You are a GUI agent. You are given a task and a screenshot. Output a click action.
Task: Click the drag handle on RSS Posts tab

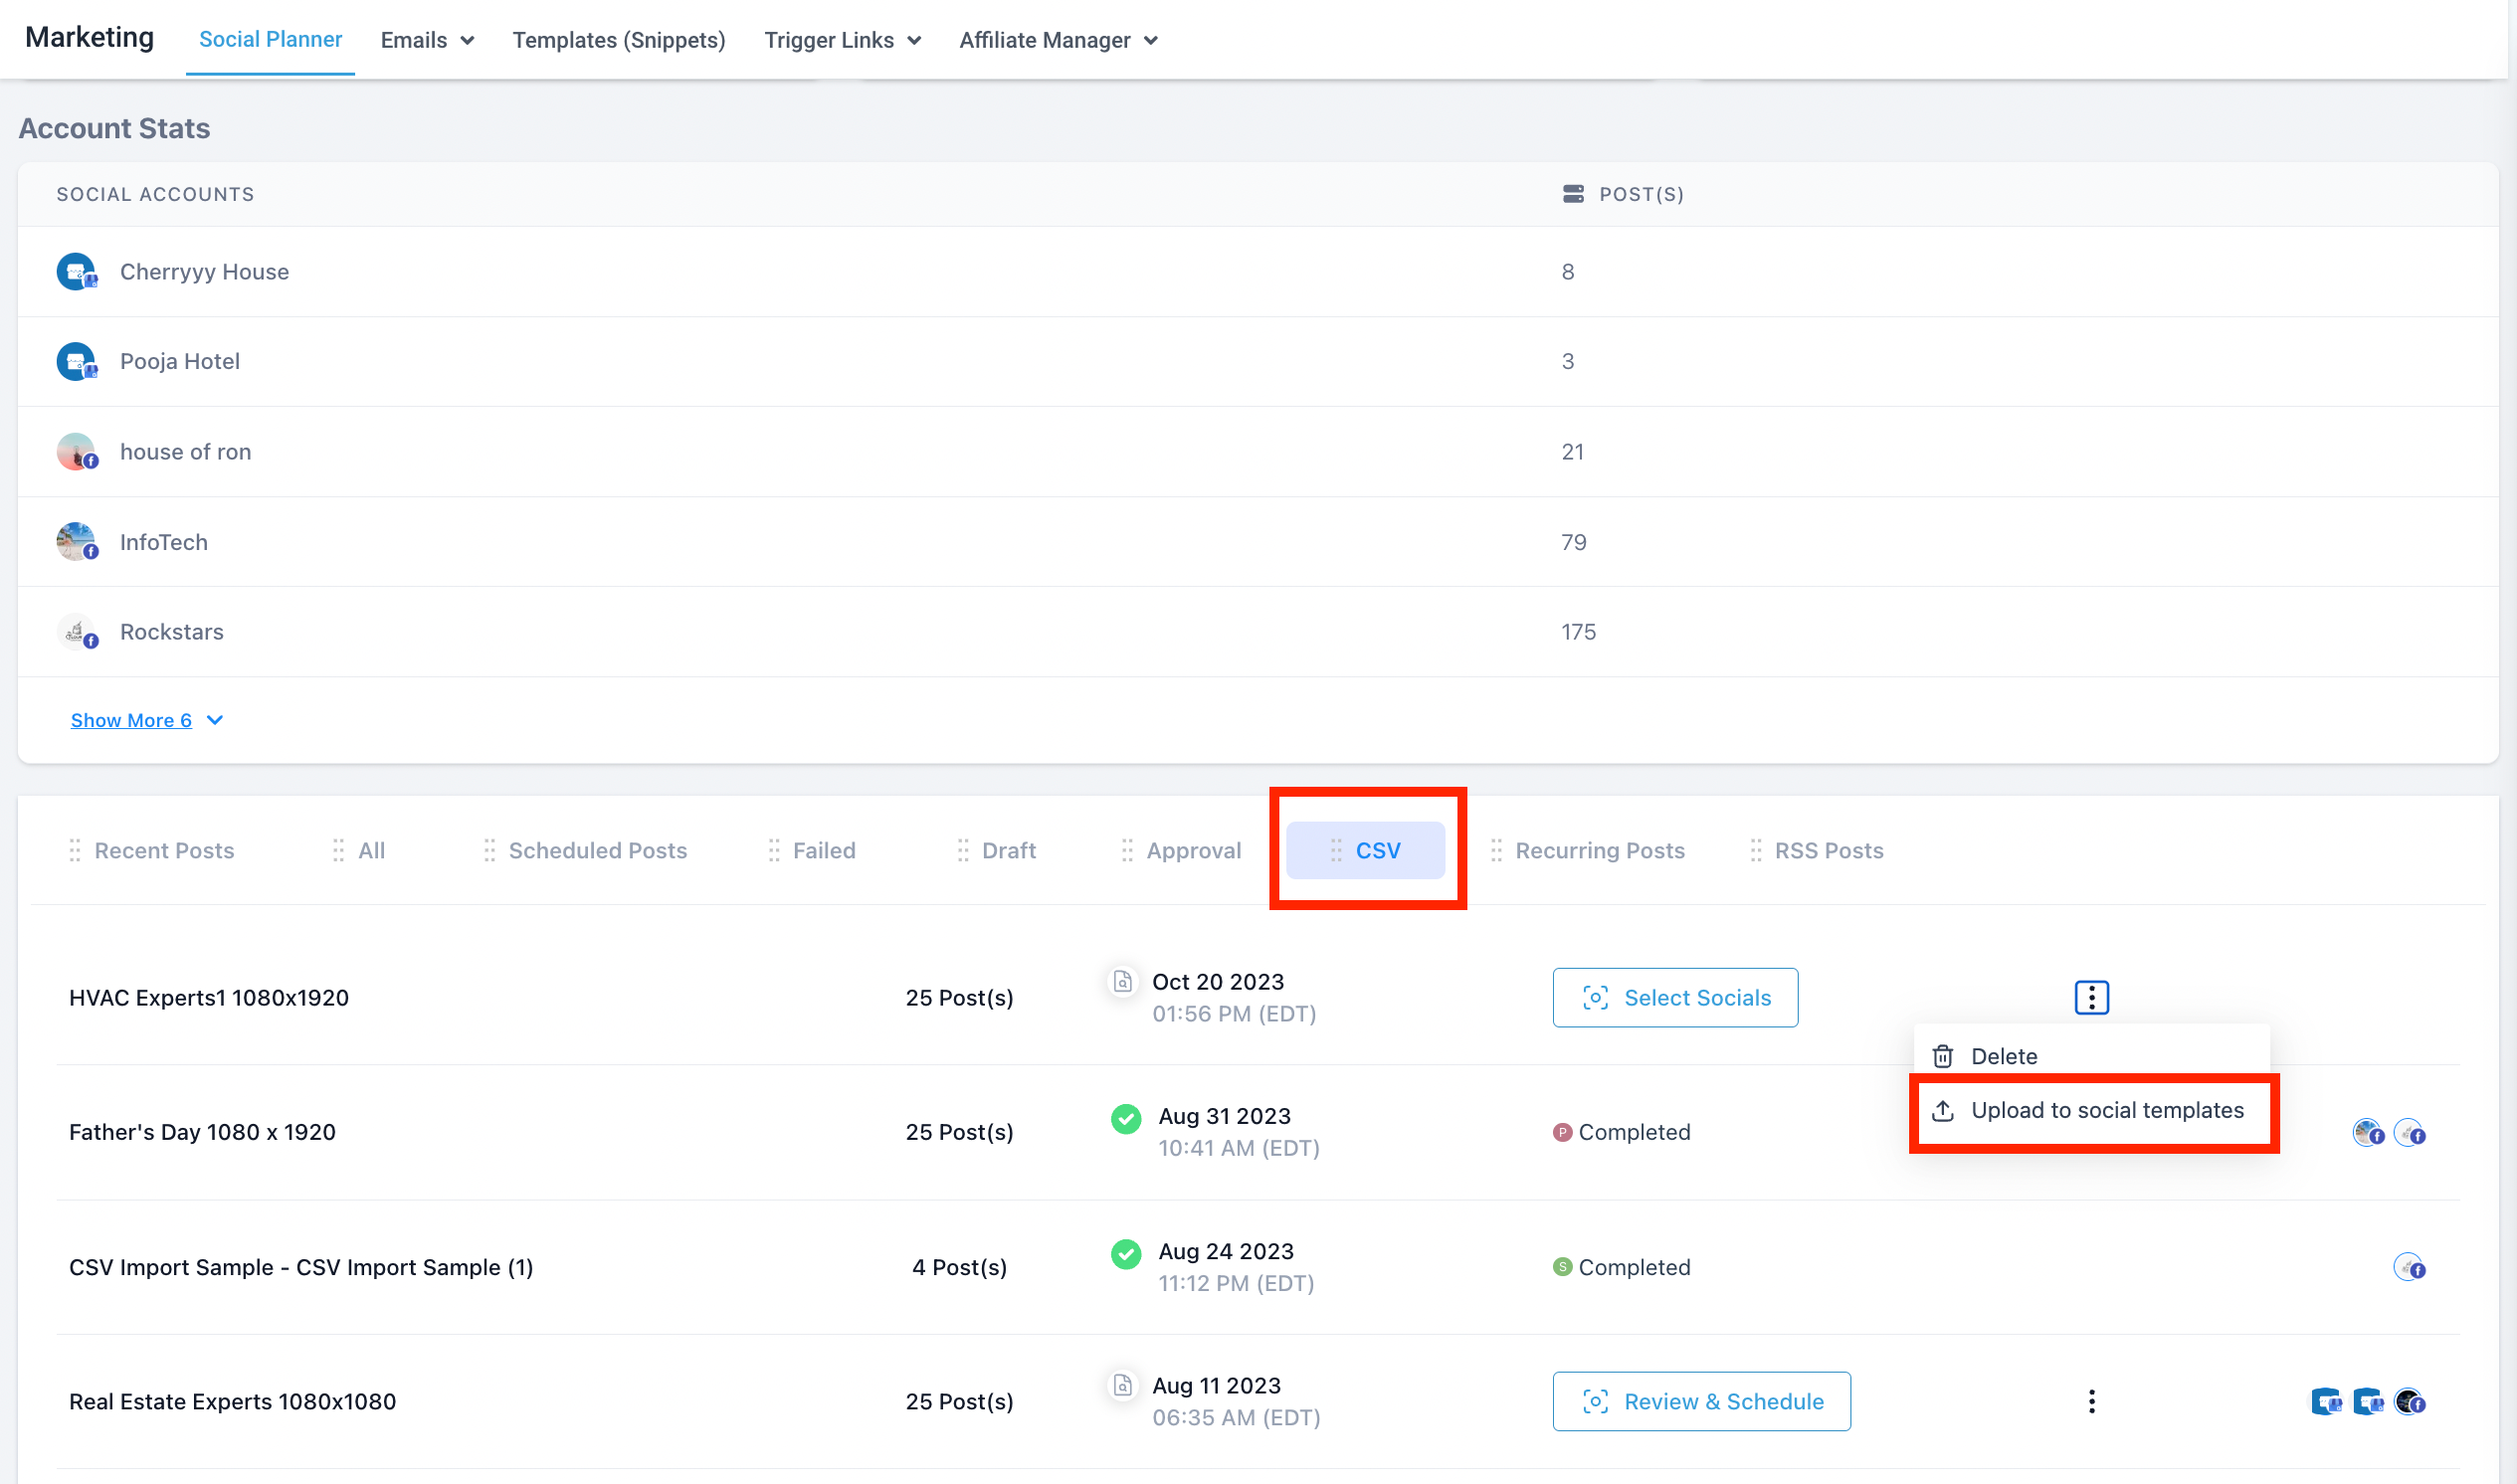coord(1756,851)
